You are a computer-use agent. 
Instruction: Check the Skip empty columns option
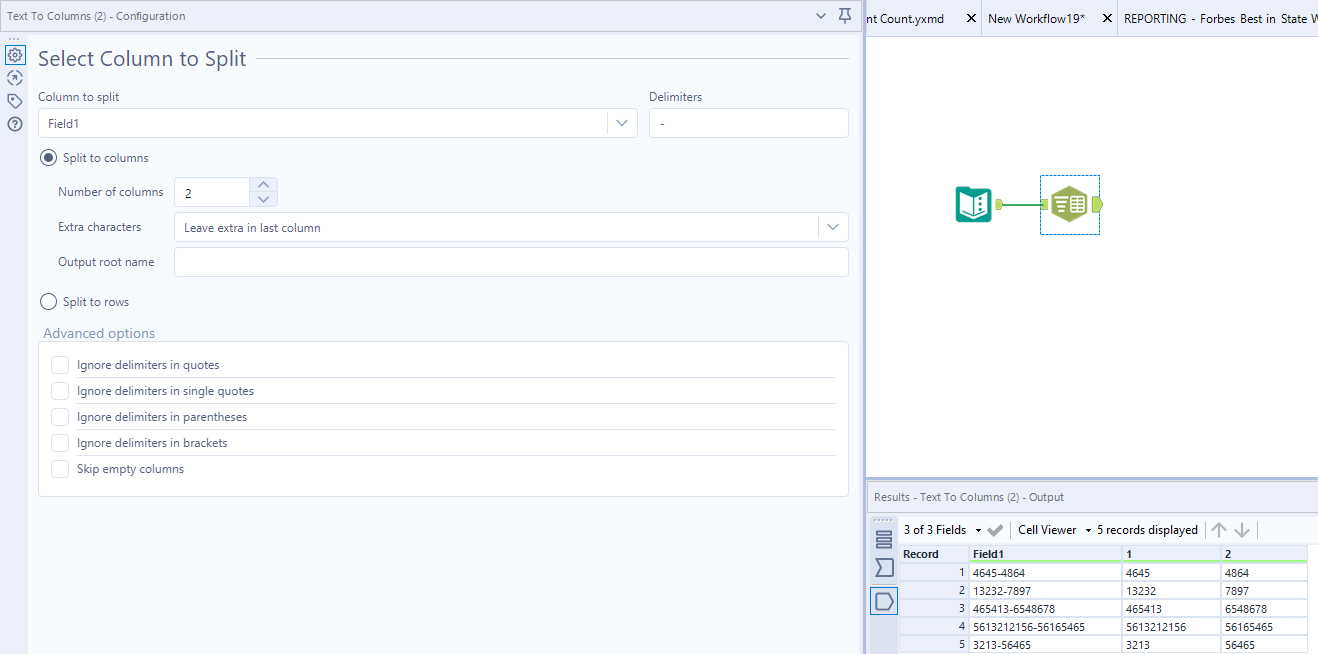click(x=59, y=467)
